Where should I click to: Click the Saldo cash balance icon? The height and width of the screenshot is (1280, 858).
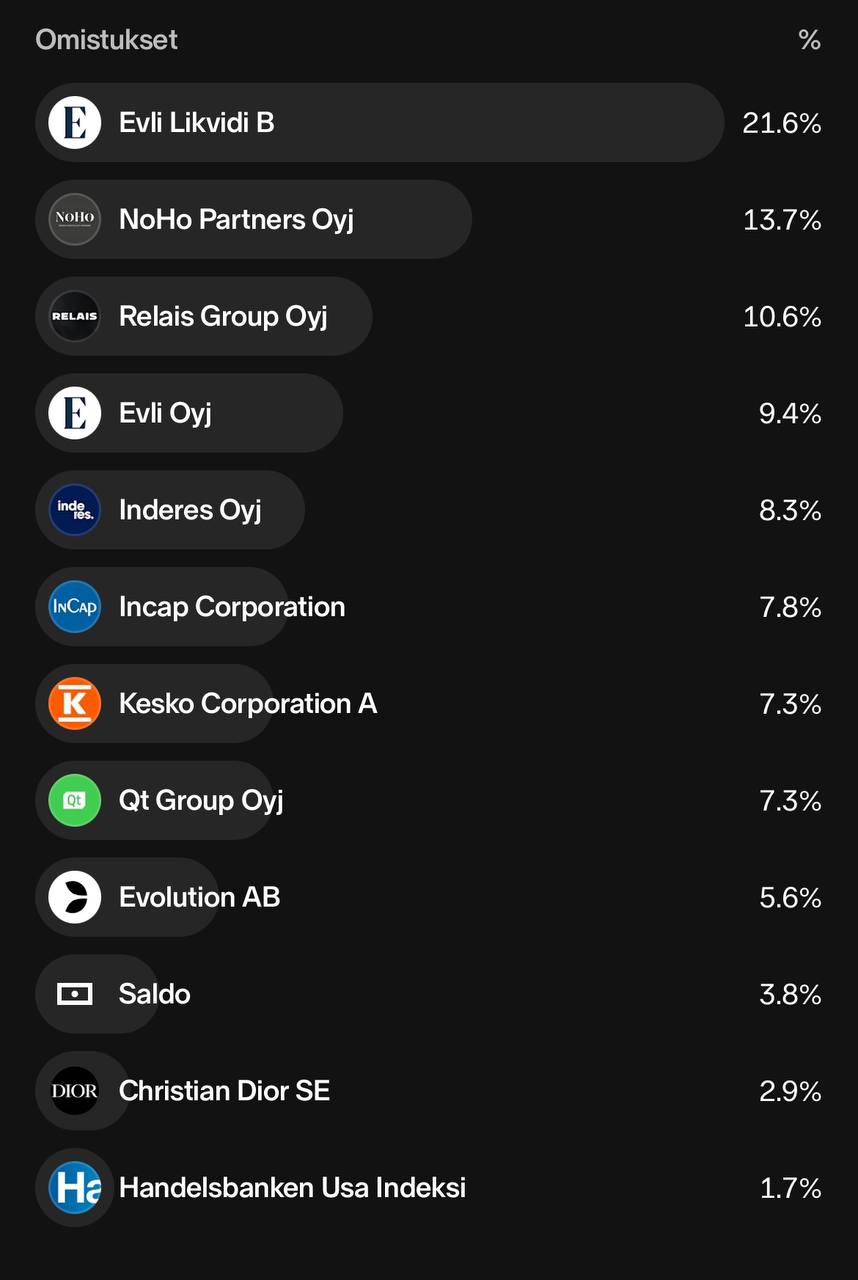(75, 994)
